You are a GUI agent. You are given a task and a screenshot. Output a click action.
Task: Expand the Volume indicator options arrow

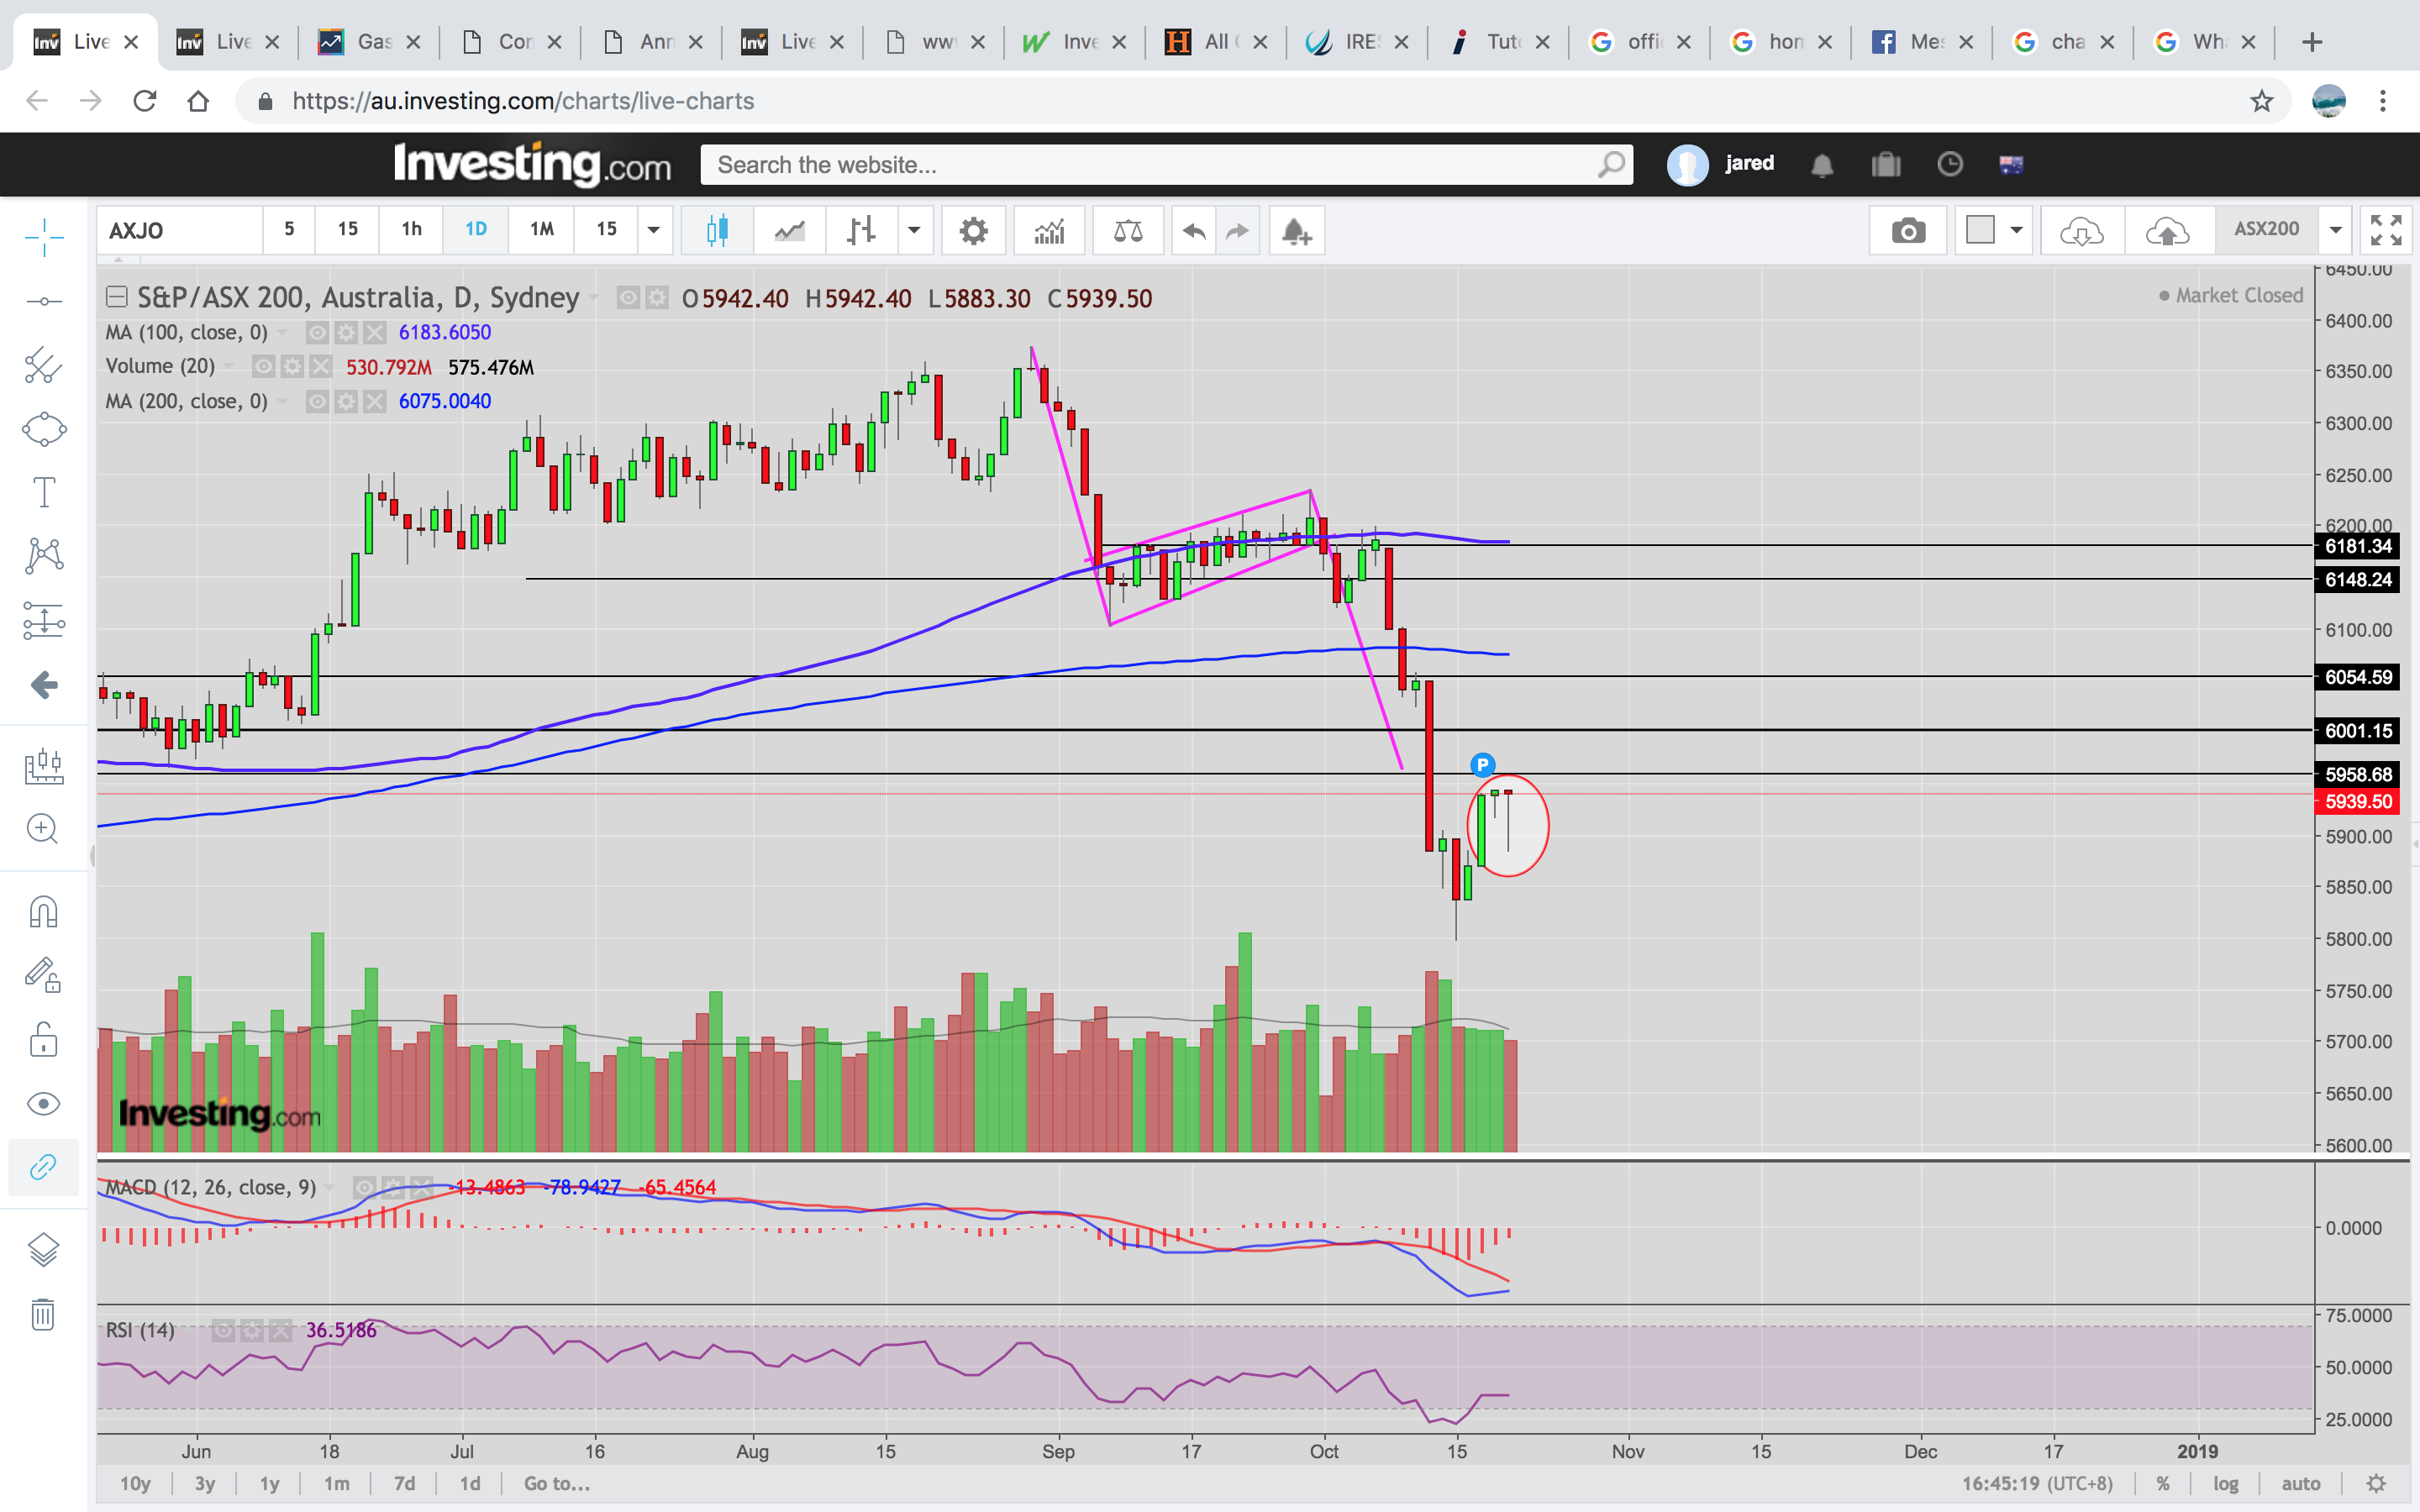230,367
